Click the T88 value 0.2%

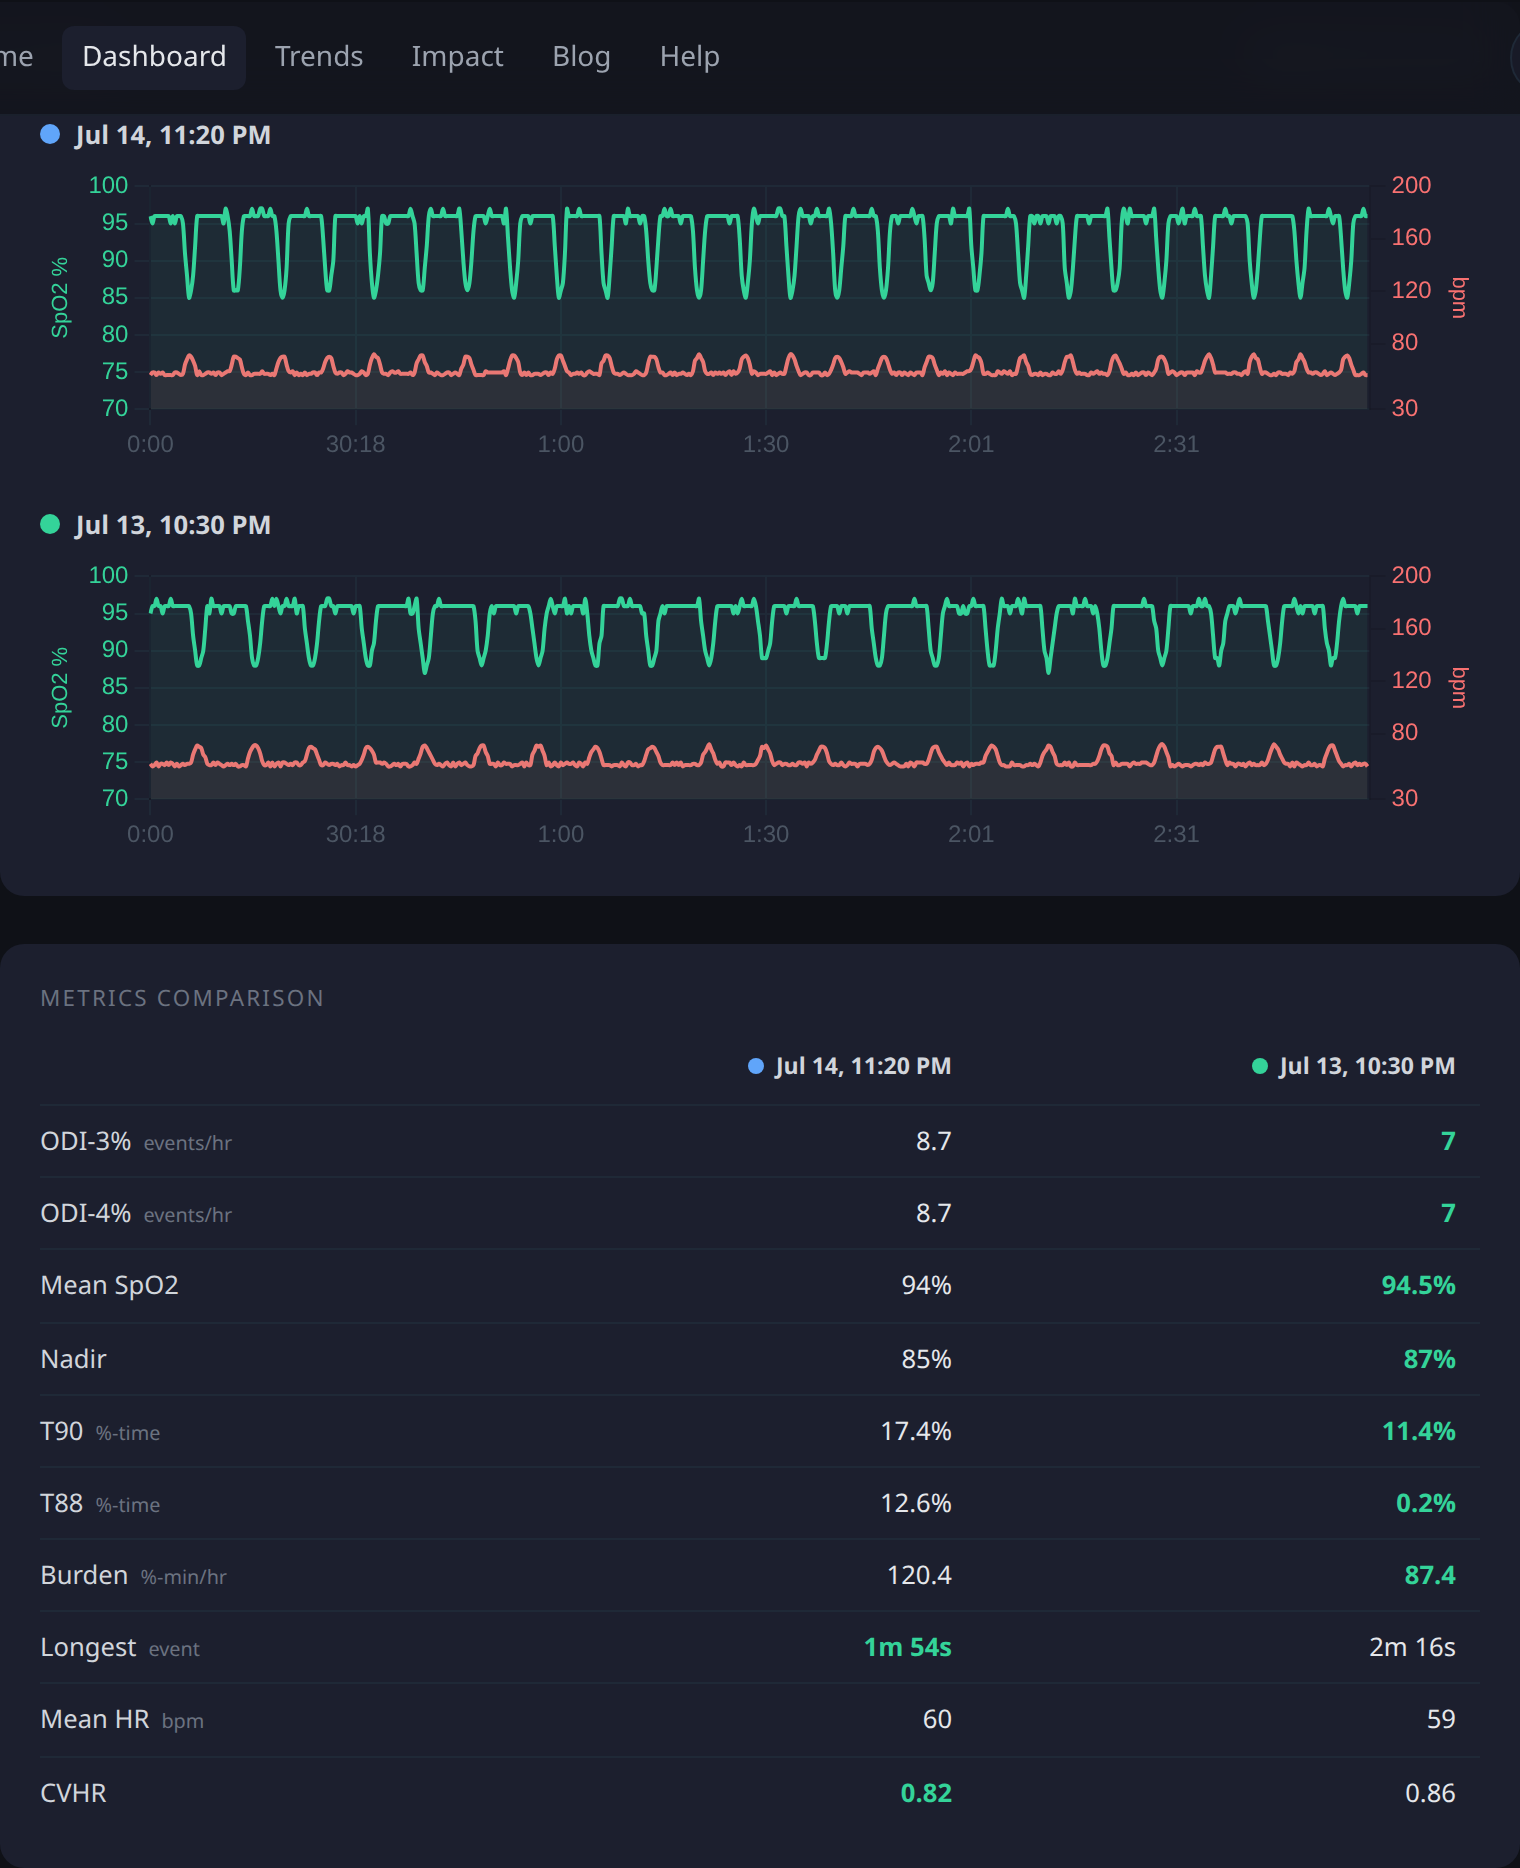tap(1426, 1503)
